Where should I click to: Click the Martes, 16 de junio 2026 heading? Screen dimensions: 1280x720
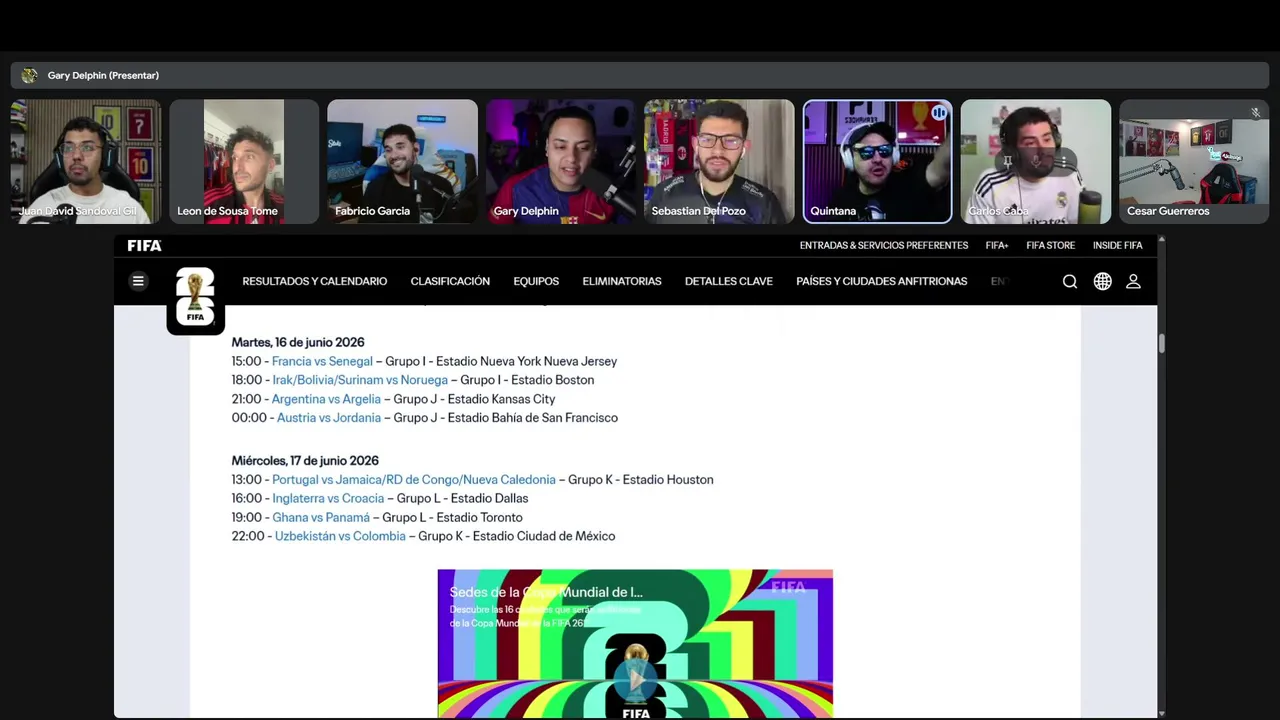tap(298, 342)
